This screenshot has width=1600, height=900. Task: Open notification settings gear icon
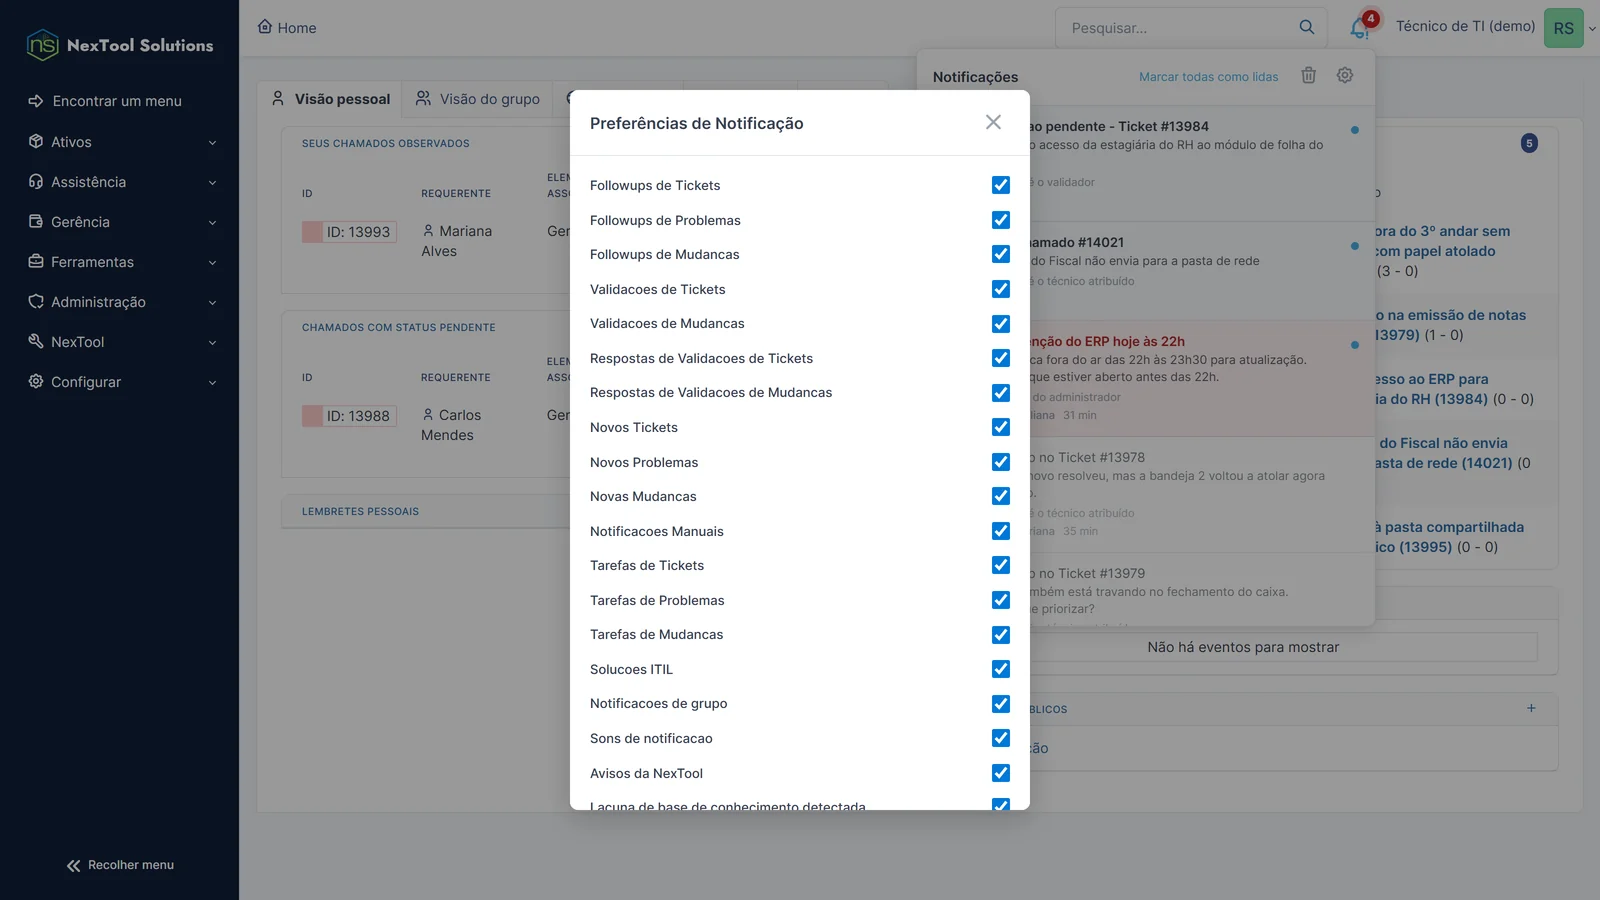(x=1345, y=75)
